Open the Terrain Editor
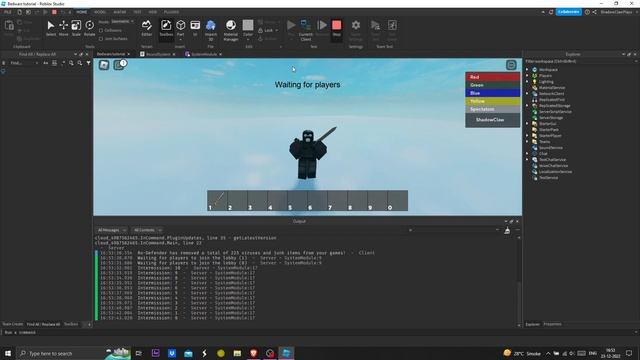Viewport: 640px width, 360px height. click(147, 28)
